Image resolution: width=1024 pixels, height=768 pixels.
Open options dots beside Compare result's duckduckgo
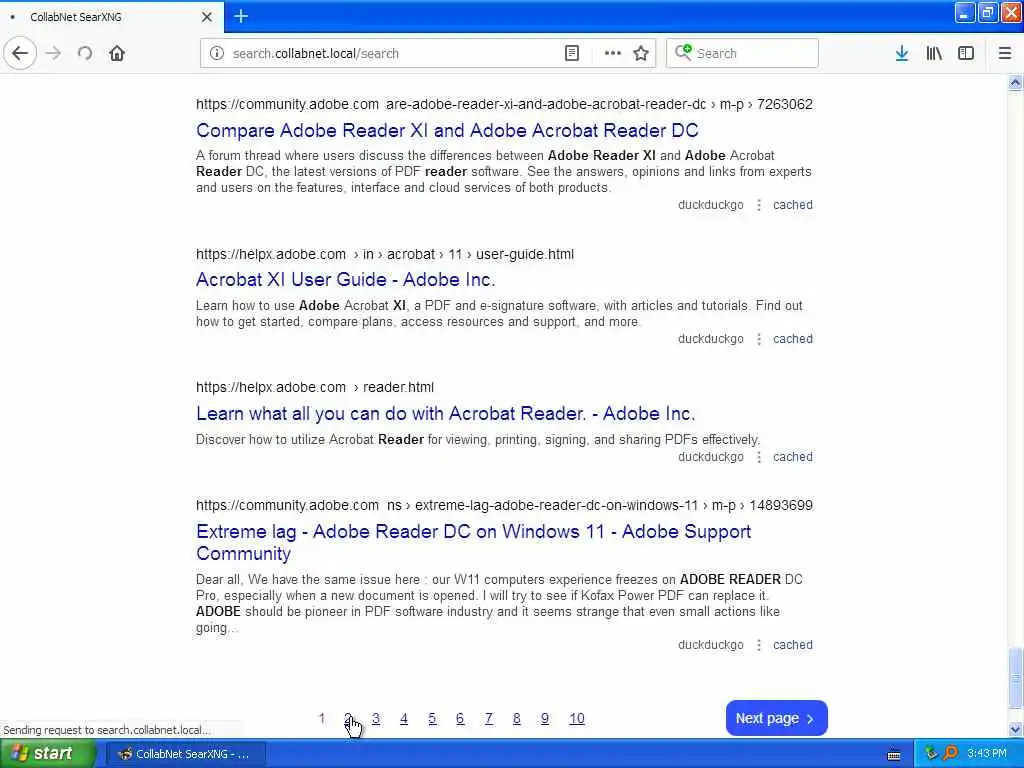(759, 205)
